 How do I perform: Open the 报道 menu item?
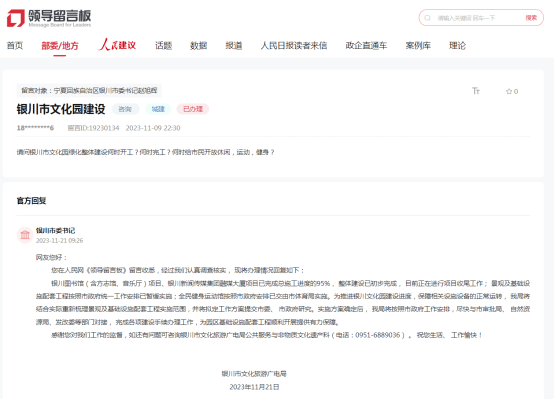point(234,46)
